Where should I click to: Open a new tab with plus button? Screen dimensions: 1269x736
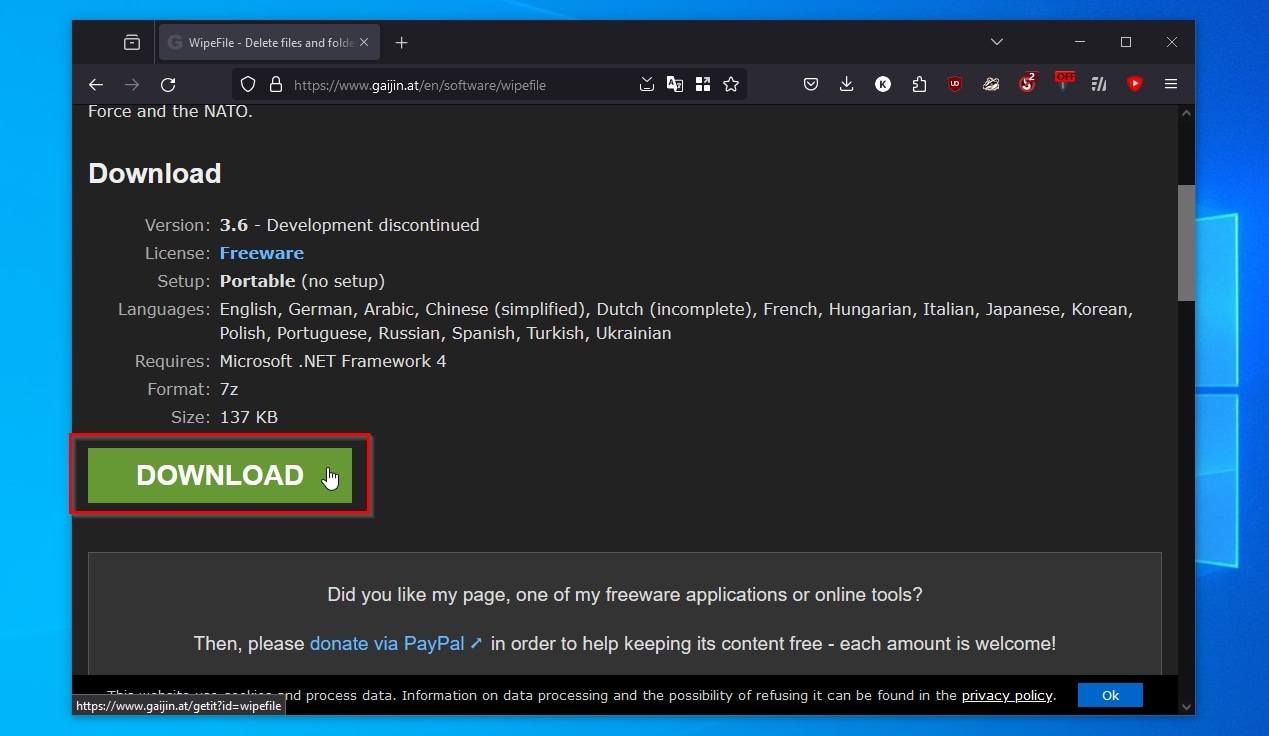401,42
